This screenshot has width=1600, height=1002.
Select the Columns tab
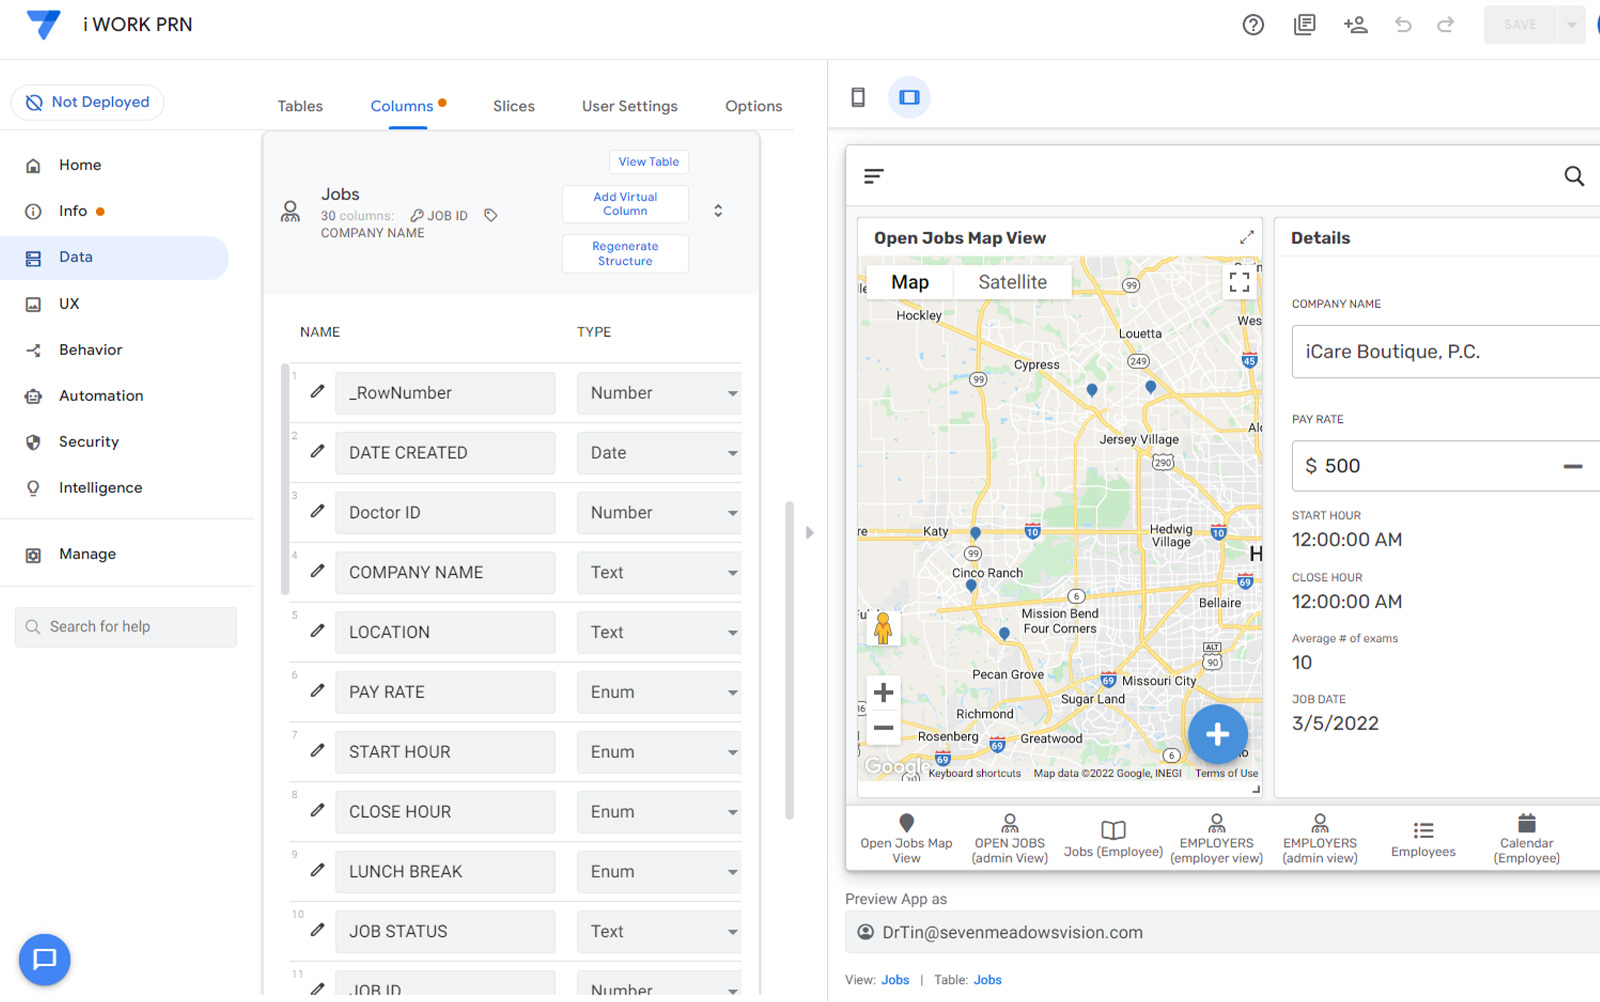pos(402,106)
